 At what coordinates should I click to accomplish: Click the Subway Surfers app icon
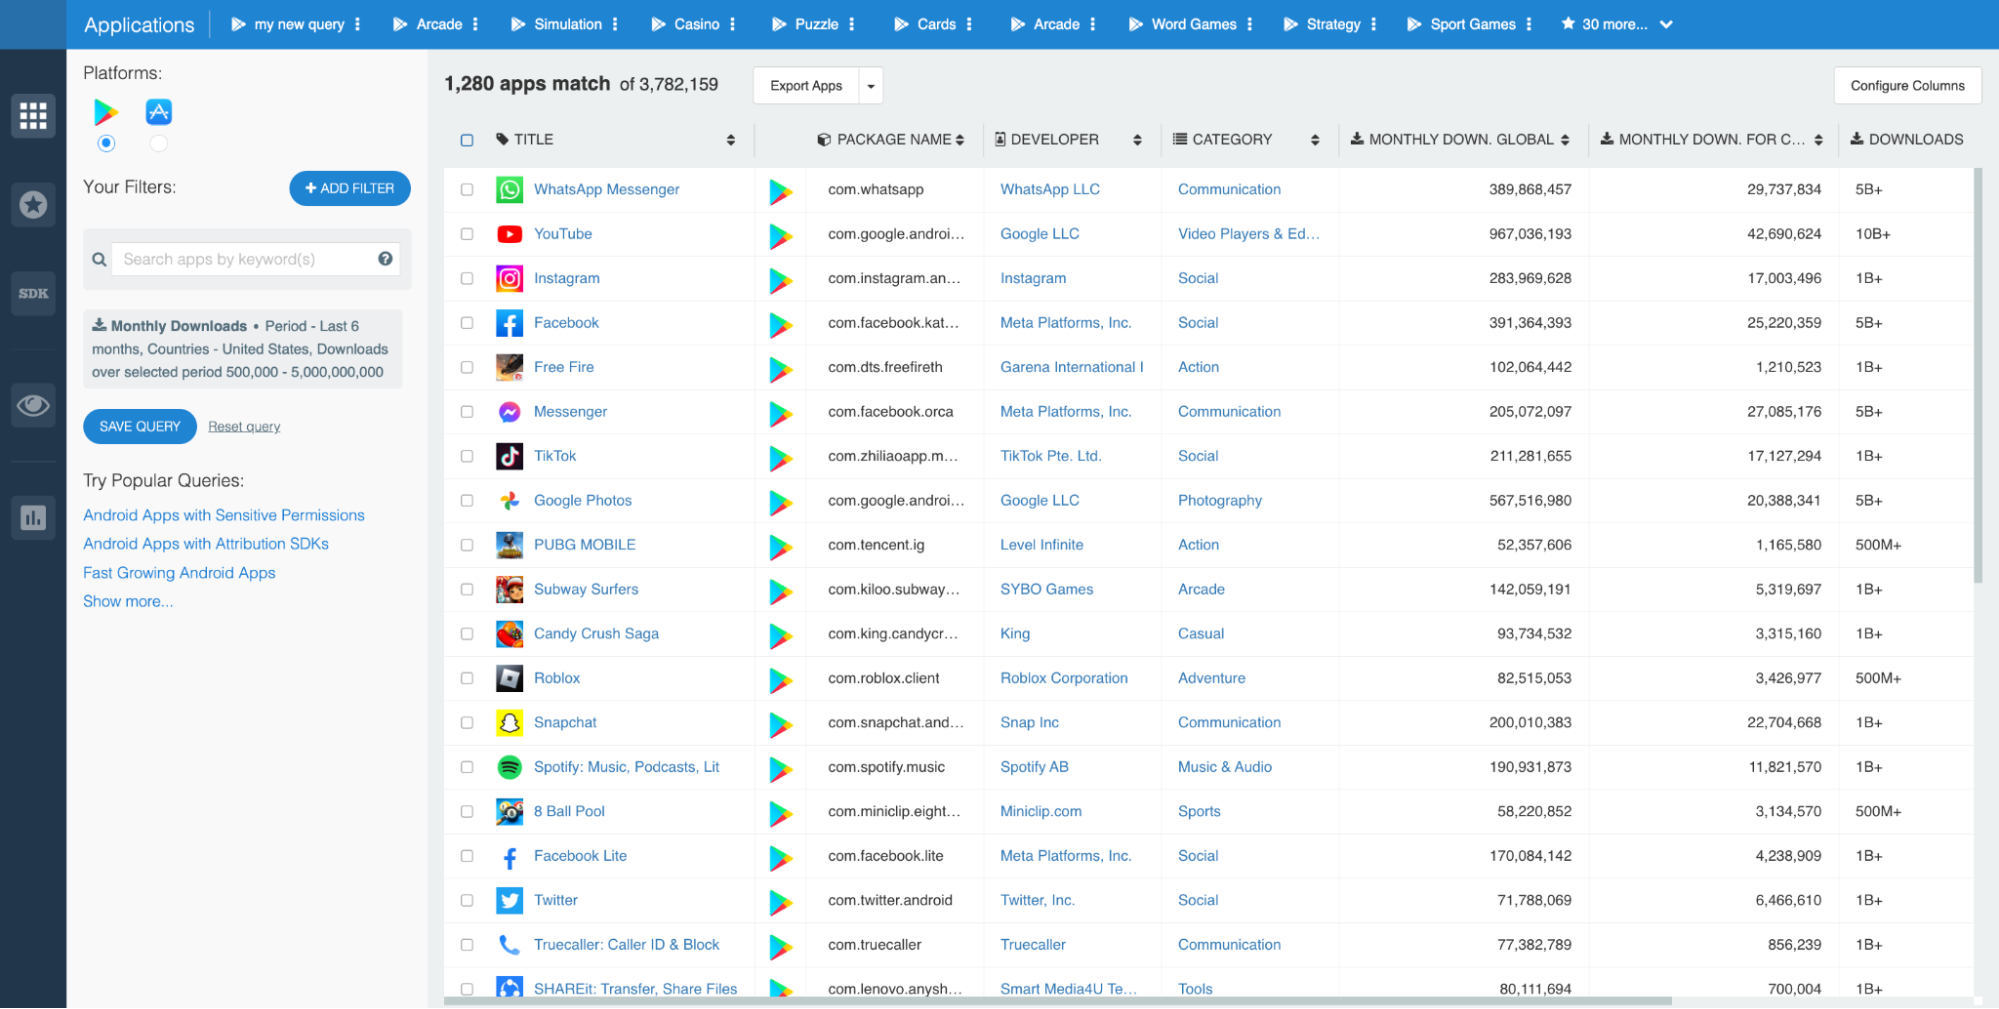[x=509, y=590]
